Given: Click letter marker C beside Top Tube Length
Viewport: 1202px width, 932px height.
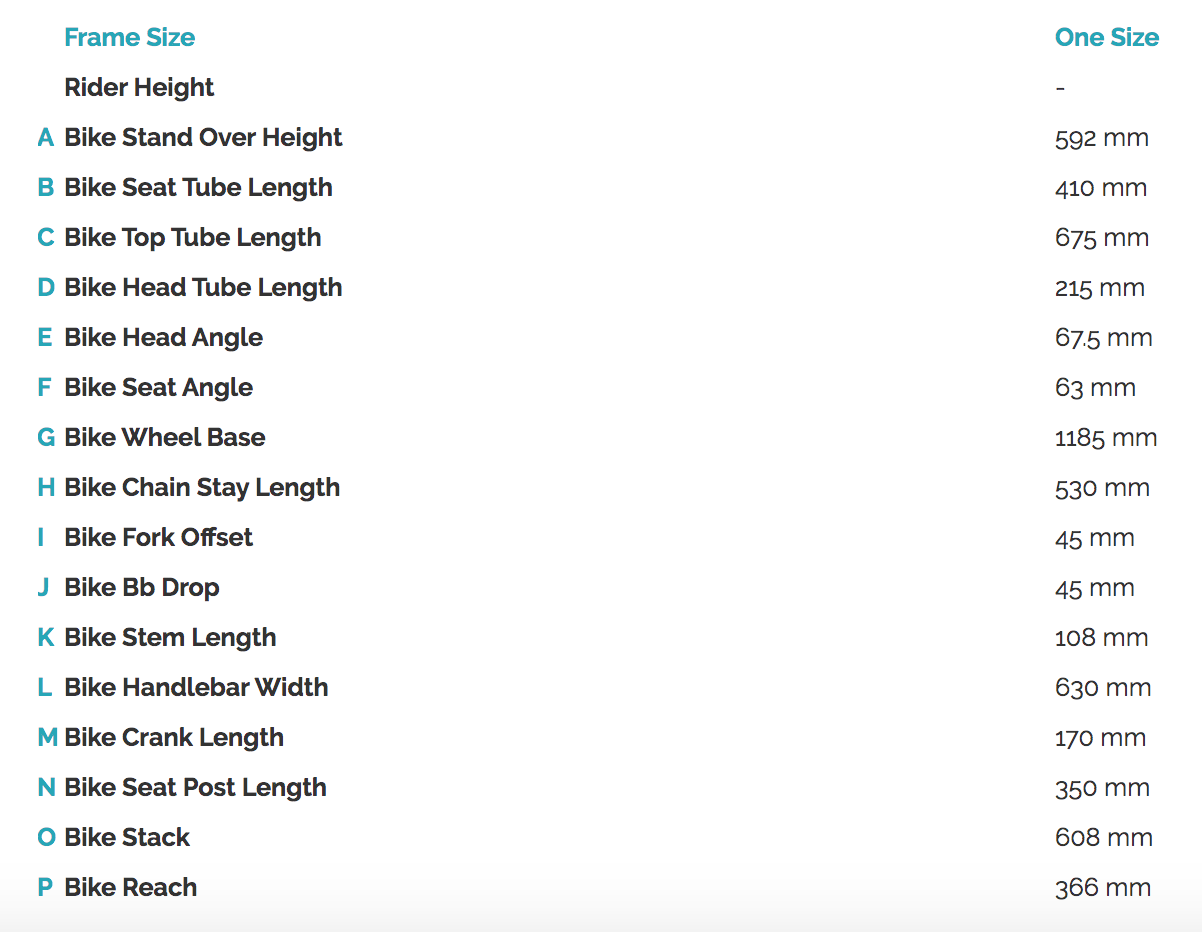Looking at the screenshot, I should (45, 238).
